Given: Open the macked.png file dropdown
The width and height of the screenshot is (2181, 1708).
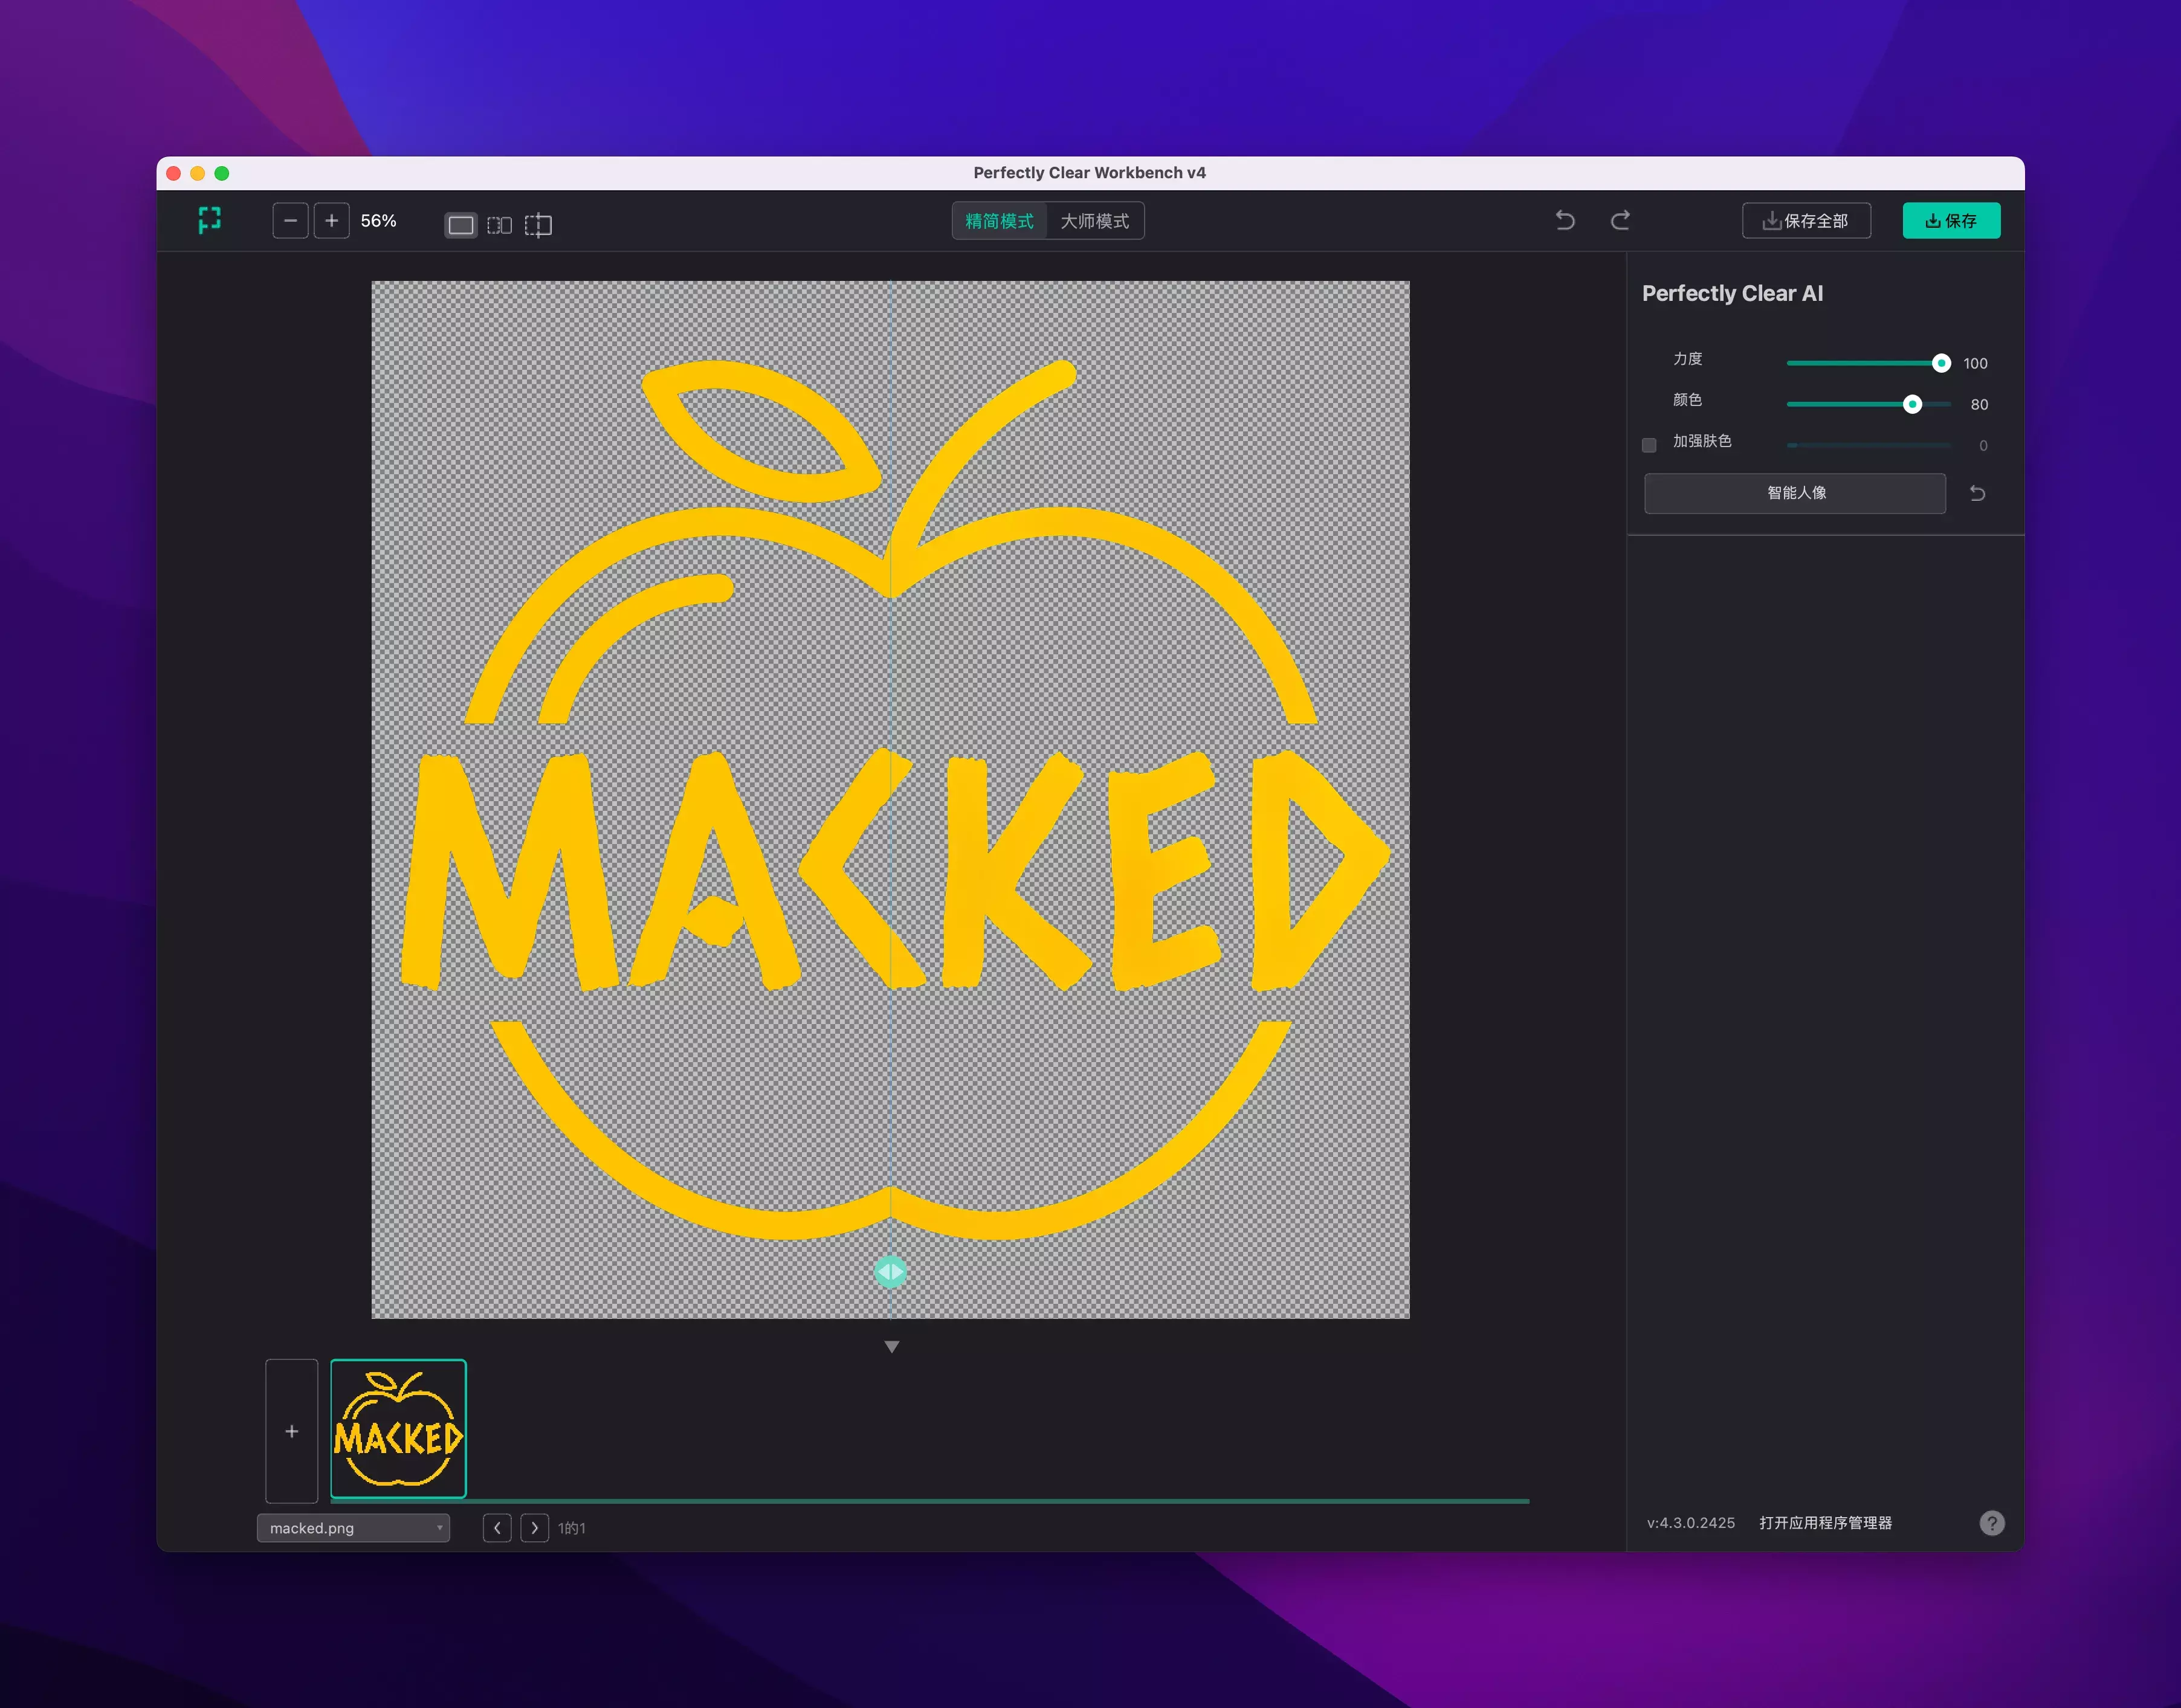Looking at the screenshot, I should point(353,1528).
